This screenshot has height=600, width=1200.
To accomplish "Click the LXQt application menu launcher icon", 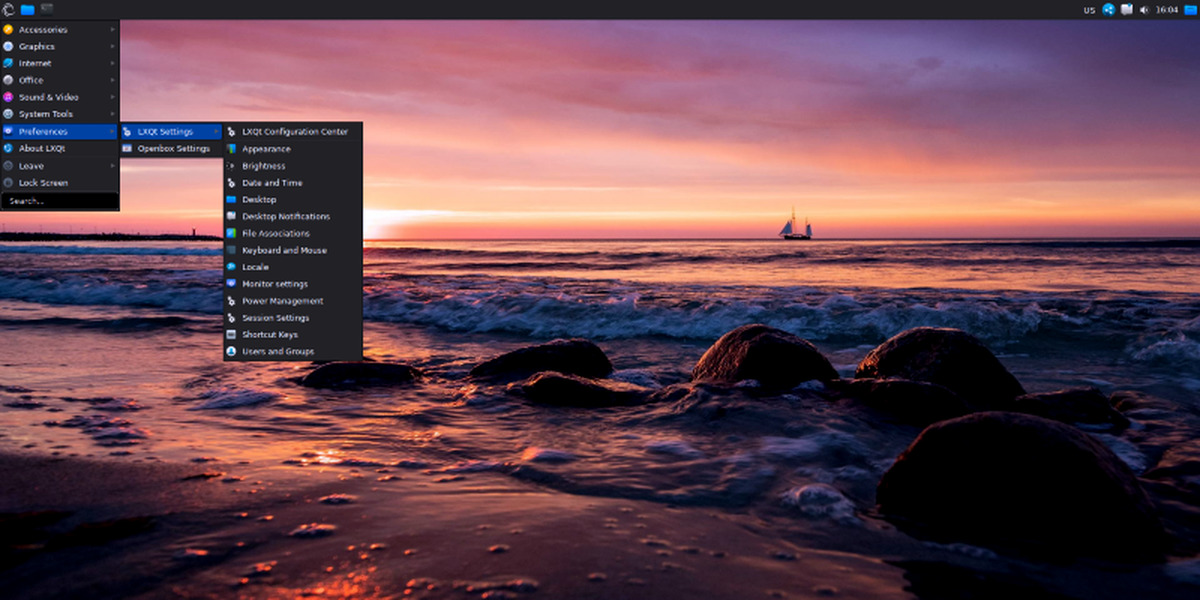I will (x=8, y=9).
